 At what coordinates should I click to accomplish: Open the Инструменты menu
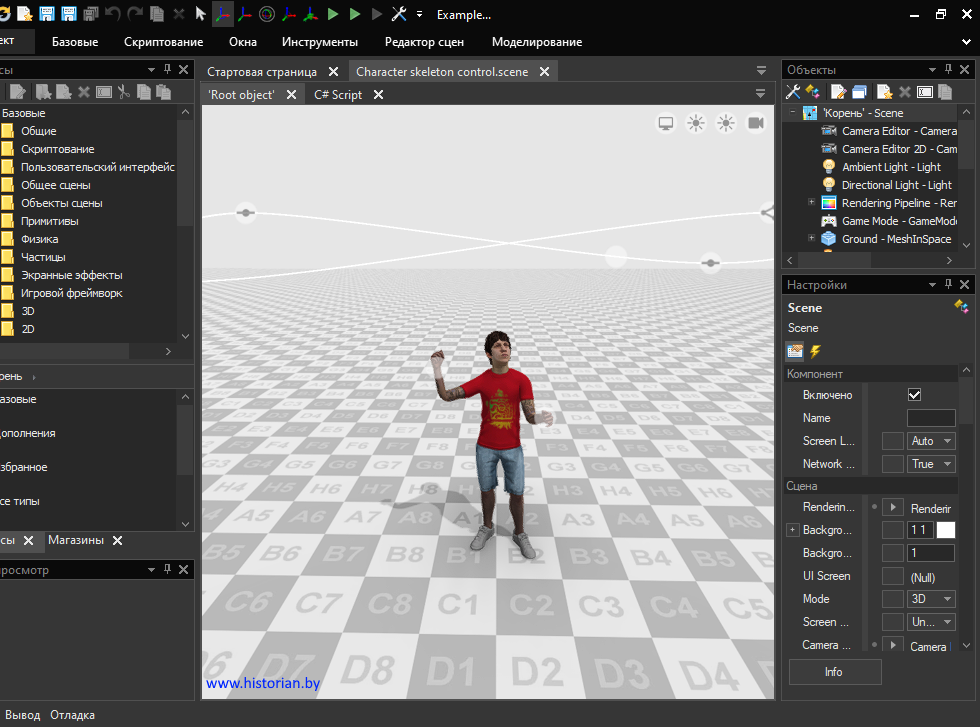[x=319, y=42]
